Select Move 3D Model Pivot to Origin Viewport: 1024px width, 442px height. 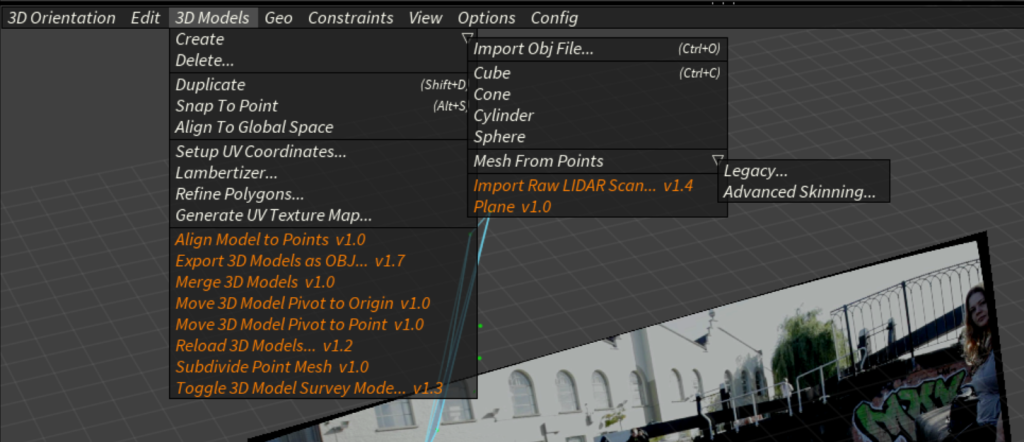(x=323, y=303)
